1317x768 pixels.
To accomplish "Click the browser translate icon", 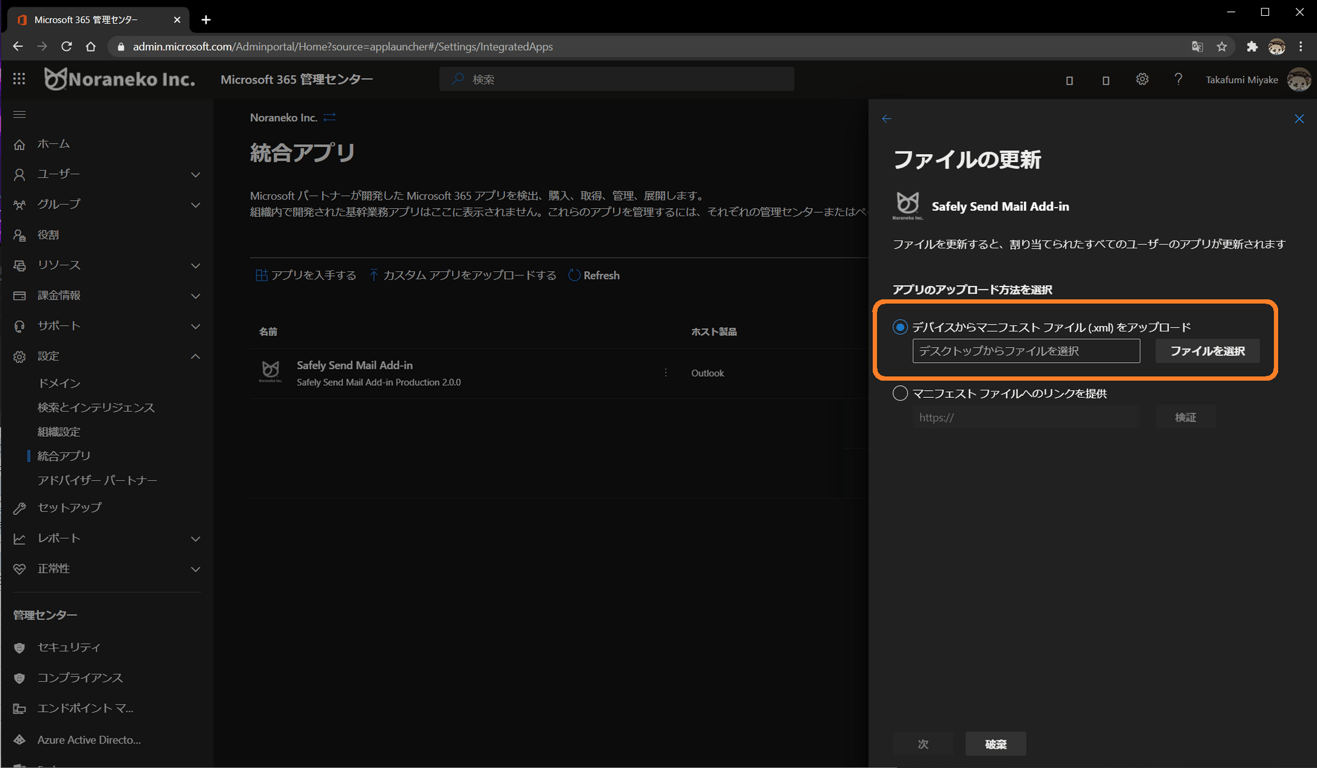I will coord(1197,47).
